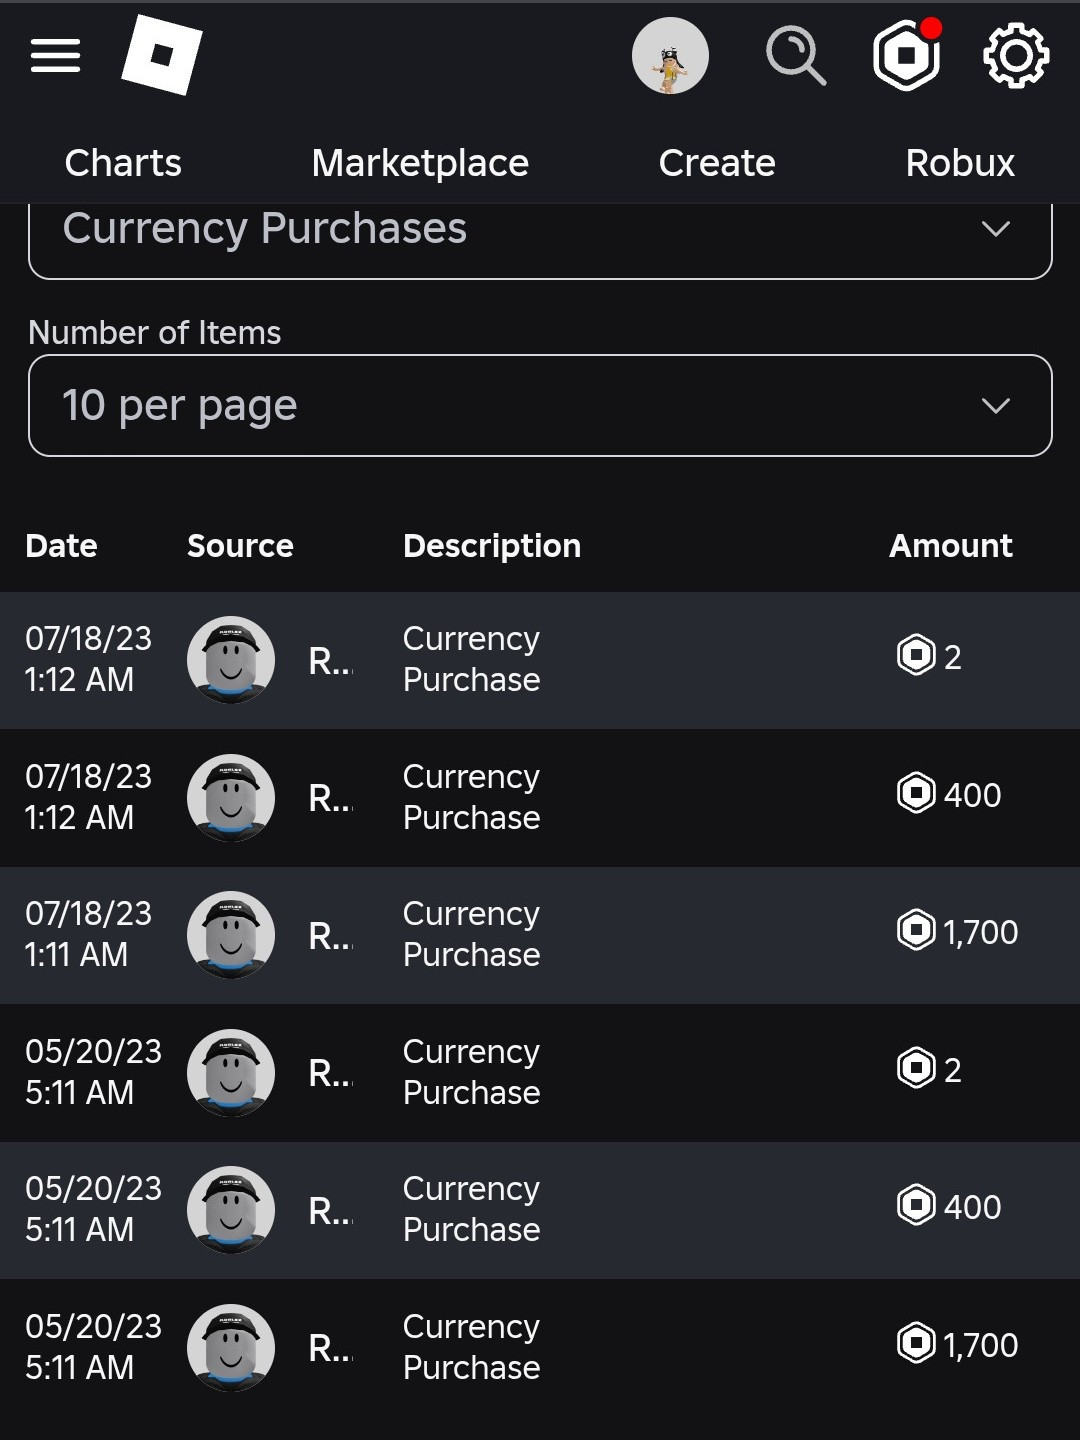
Task: Click the Robux icon beside the 1,700 amount dated 07/18/23
Action: coord(916,930)
